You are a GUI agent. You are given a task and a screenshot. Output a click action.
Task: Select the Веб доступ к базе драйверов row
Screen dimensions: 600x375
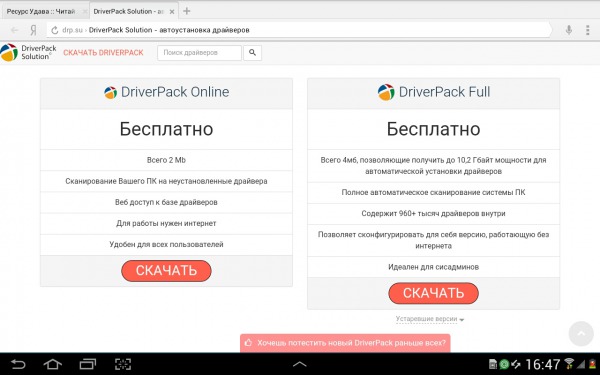pyautogui.click(x=166, y=202)
